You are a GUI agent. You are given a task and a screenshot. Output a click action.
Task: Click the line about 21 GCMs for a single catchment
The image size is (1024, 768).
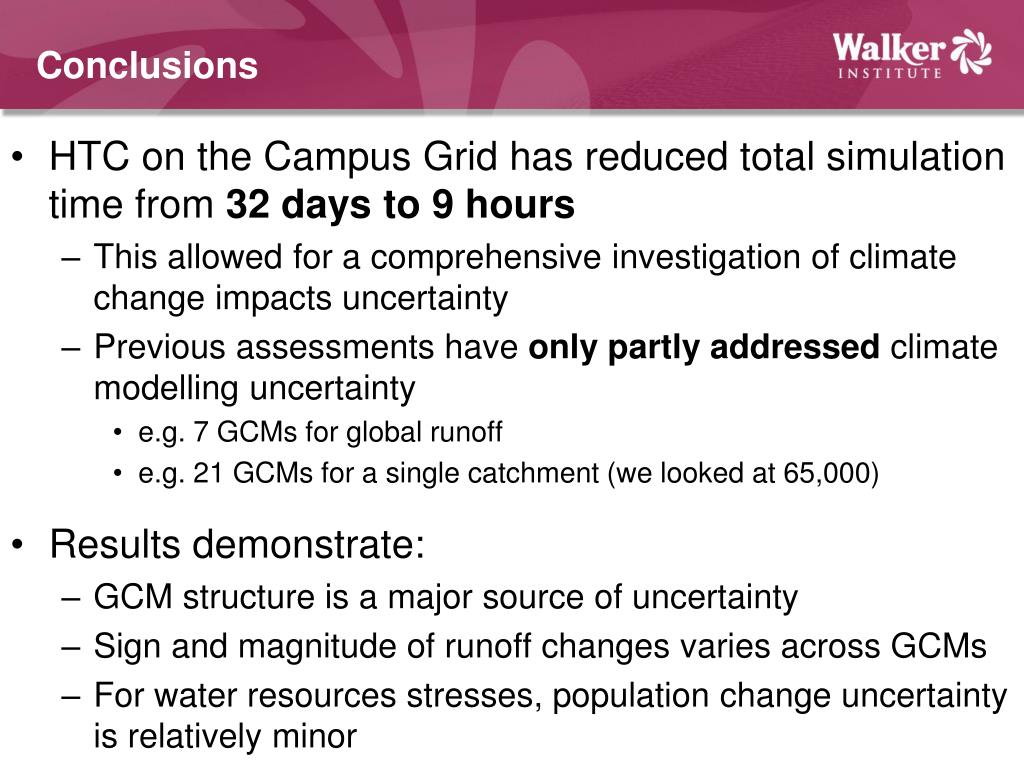(508, 473)
